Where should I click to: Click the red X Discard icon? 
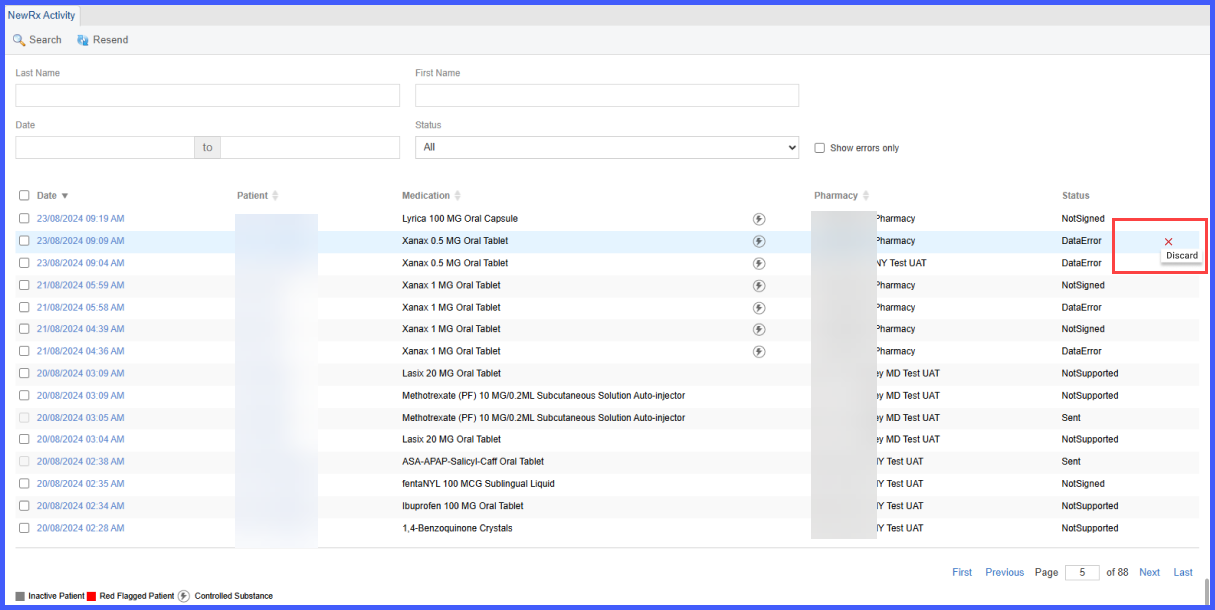pyautogui.click(x=1168, y=241)
